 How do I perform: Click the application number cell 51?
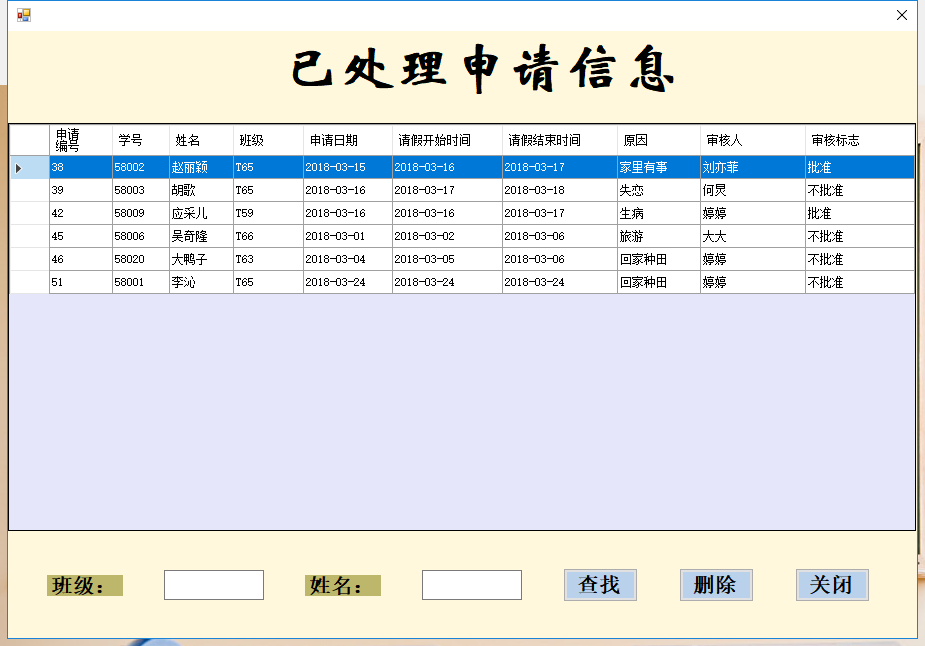point(80,282)
